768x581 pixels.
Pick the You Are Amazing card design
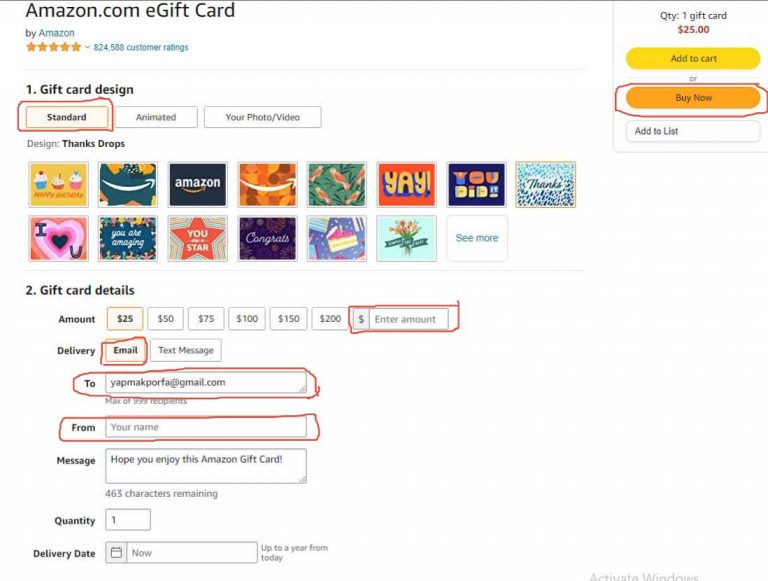point(127,238)
